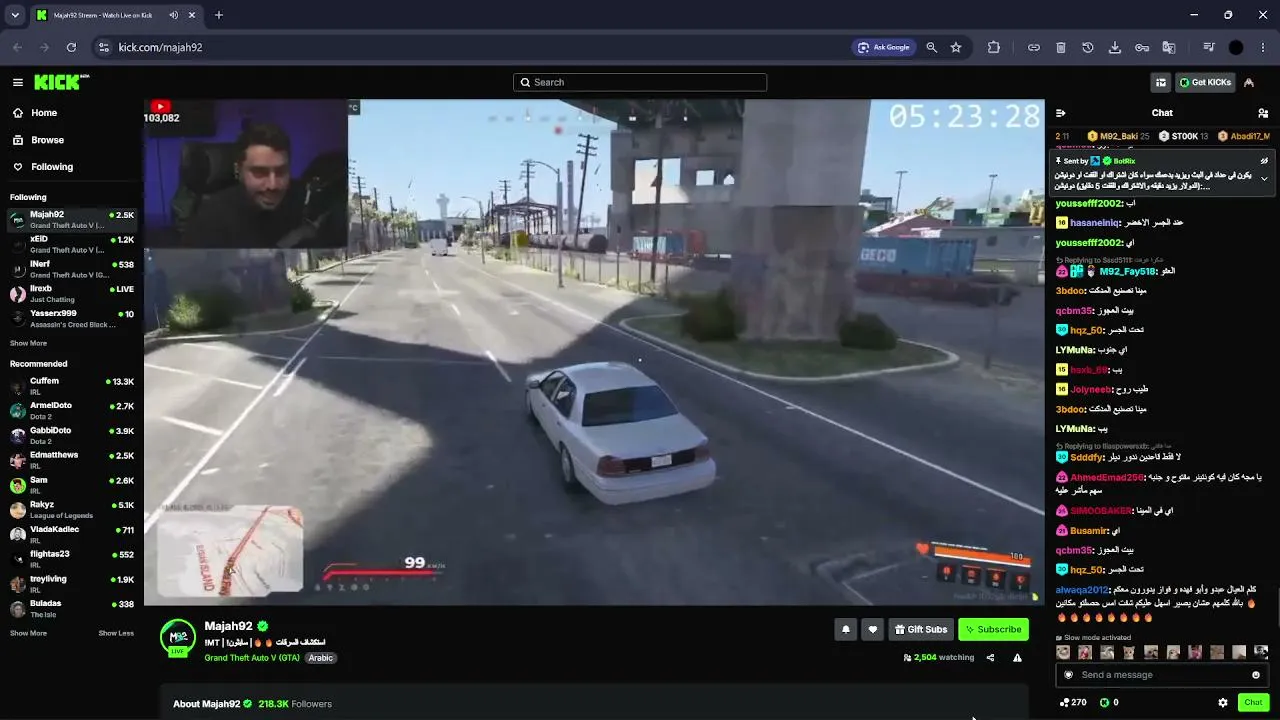The height and width of the screenshot is (720, 1280).
Task: Open a new browser tab
Action: [219, 15]
